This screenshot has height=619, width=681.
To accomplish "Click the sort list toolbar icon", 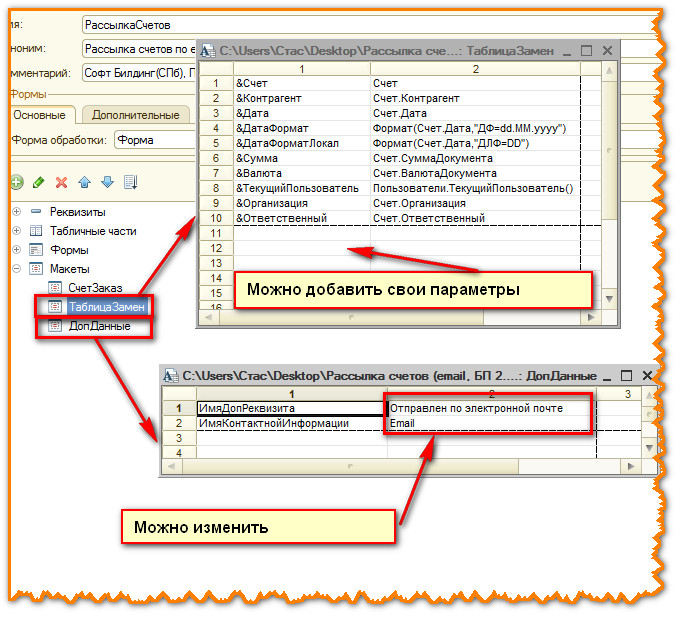I will pos(131,183).
